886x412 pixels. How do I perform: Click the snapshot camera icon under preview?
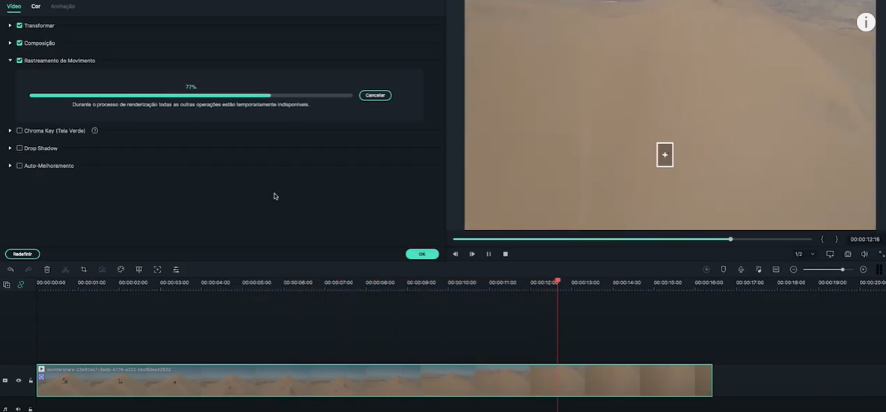[847, 254]
